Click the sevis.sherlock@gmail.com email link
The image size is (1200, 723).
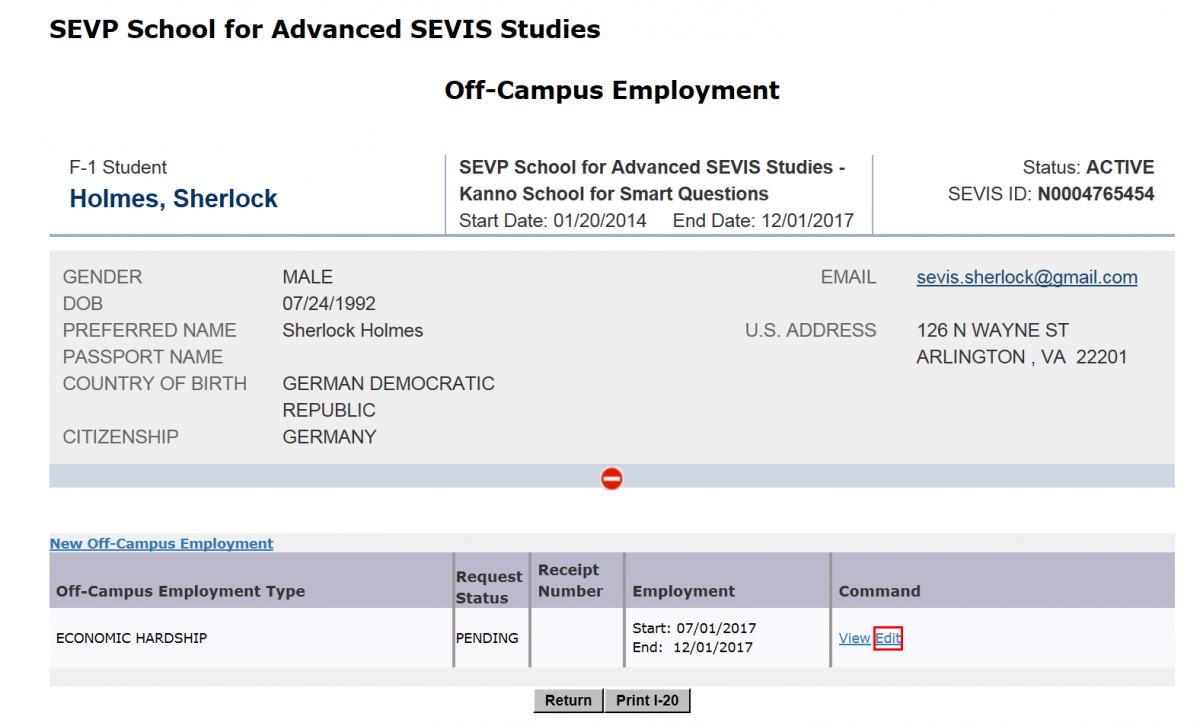pyautogui.click(x=1026, y=277)
